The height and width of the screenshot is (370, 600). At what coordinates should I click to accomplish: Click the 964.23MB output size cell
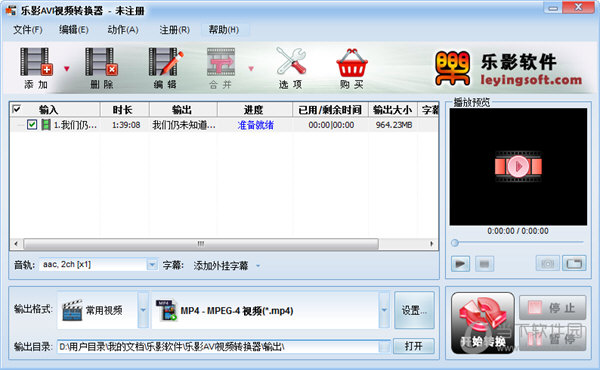[394, 125]
